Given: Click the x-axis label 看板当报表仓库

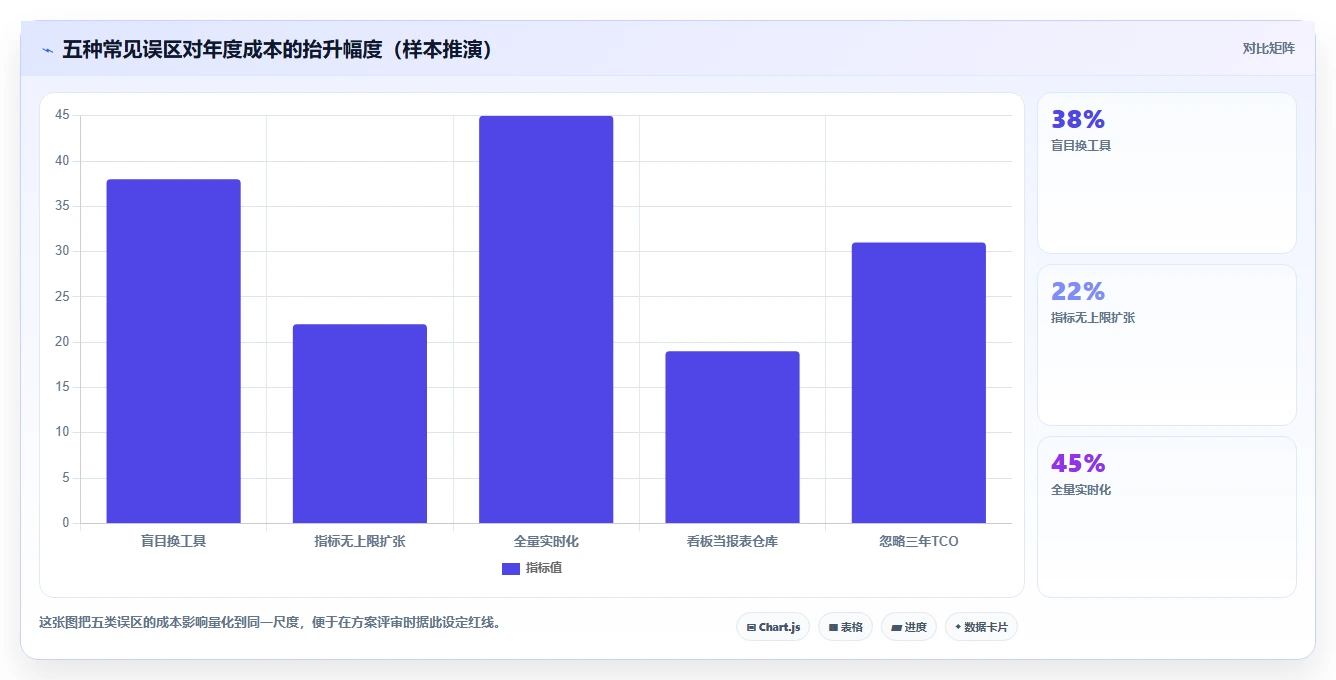Looking at the screenshot, I should (732, 541).
